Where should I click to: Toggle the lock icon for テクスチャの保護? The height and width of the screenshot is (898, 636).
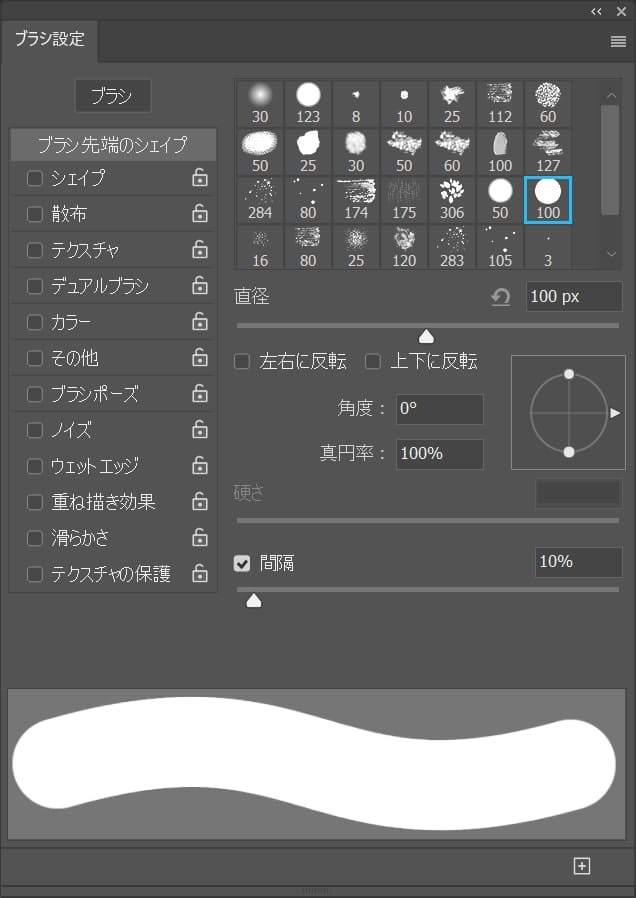coord(199,573)
